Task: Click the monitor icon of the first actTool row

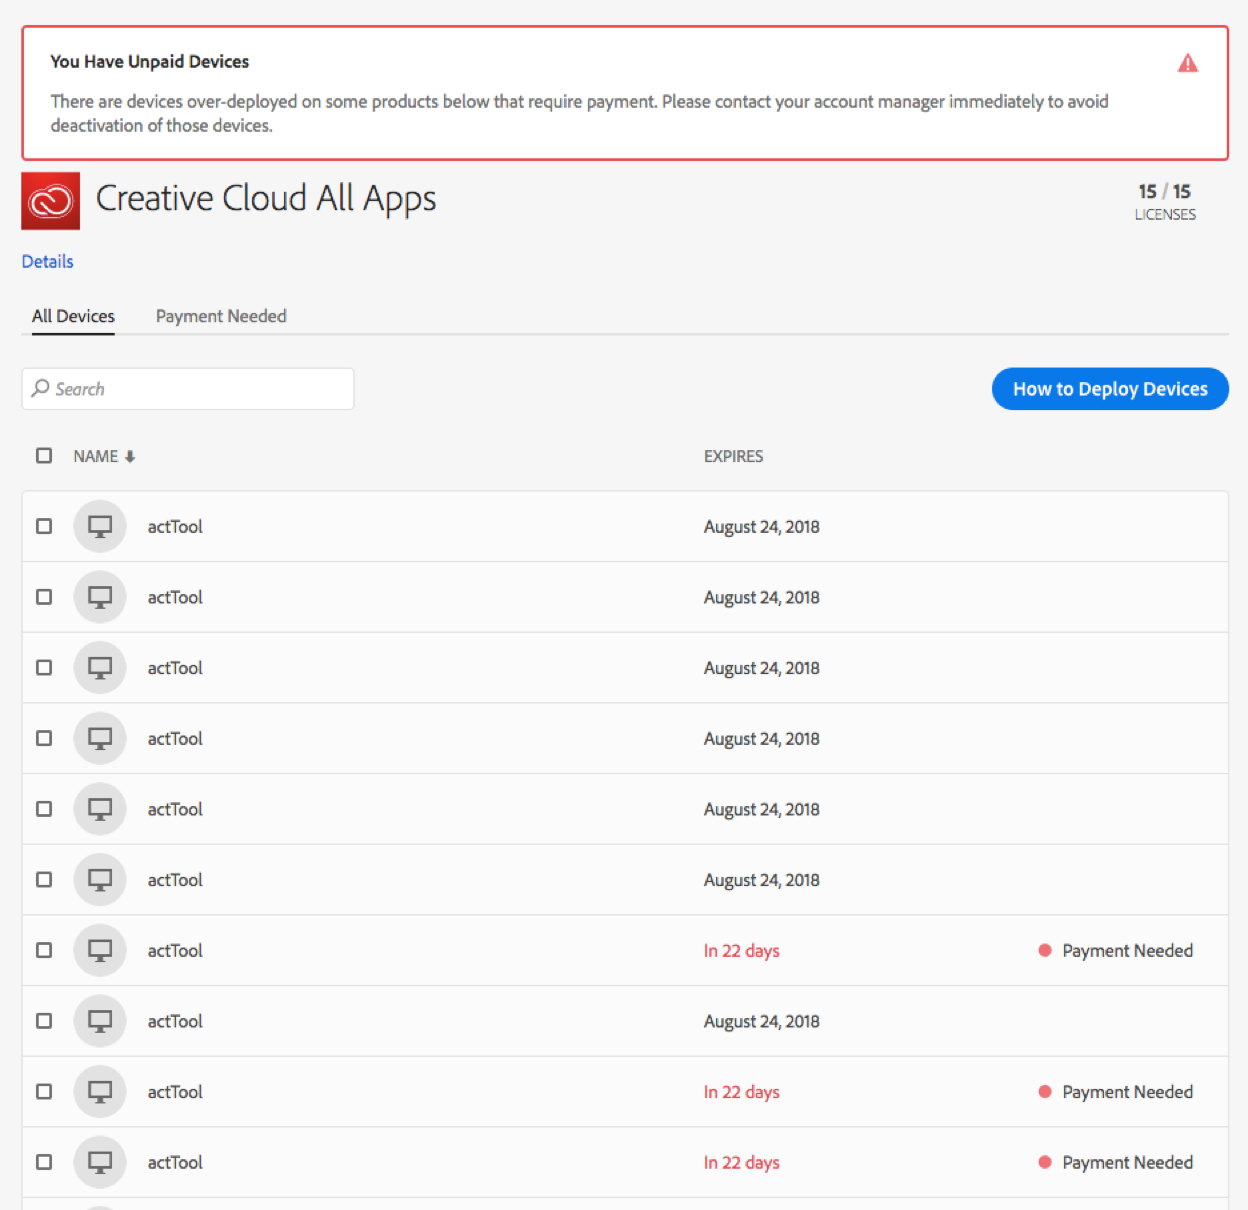Action: [100, 526]
